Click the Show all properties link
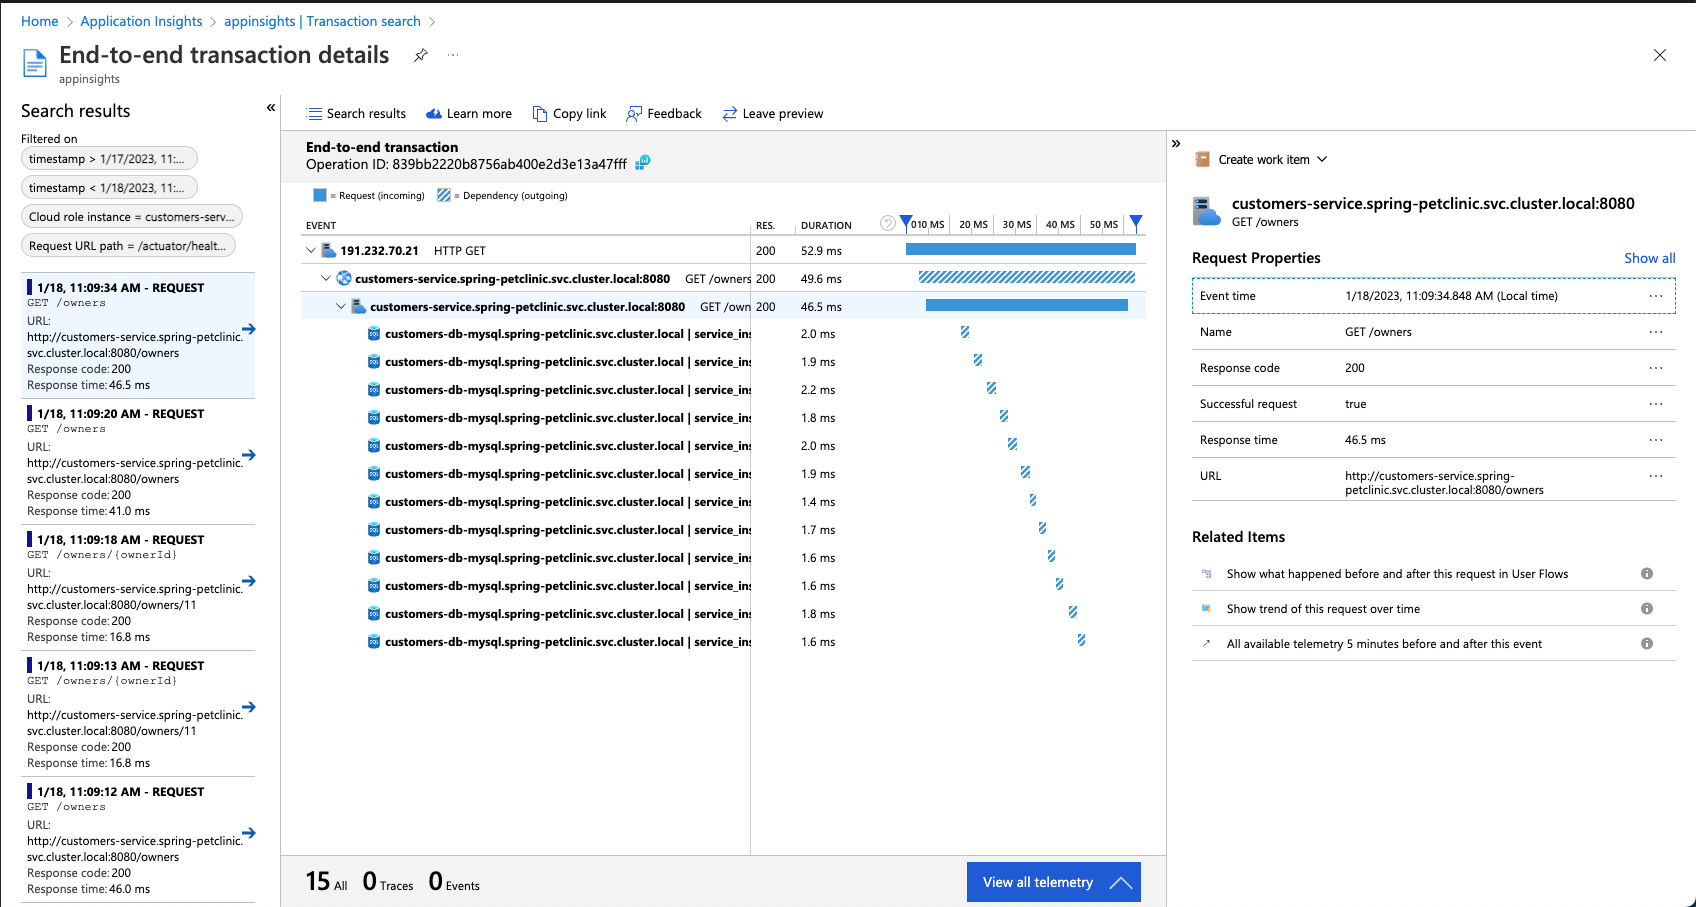Viewport: 1696px width, 907px height. coord(1649,258)
